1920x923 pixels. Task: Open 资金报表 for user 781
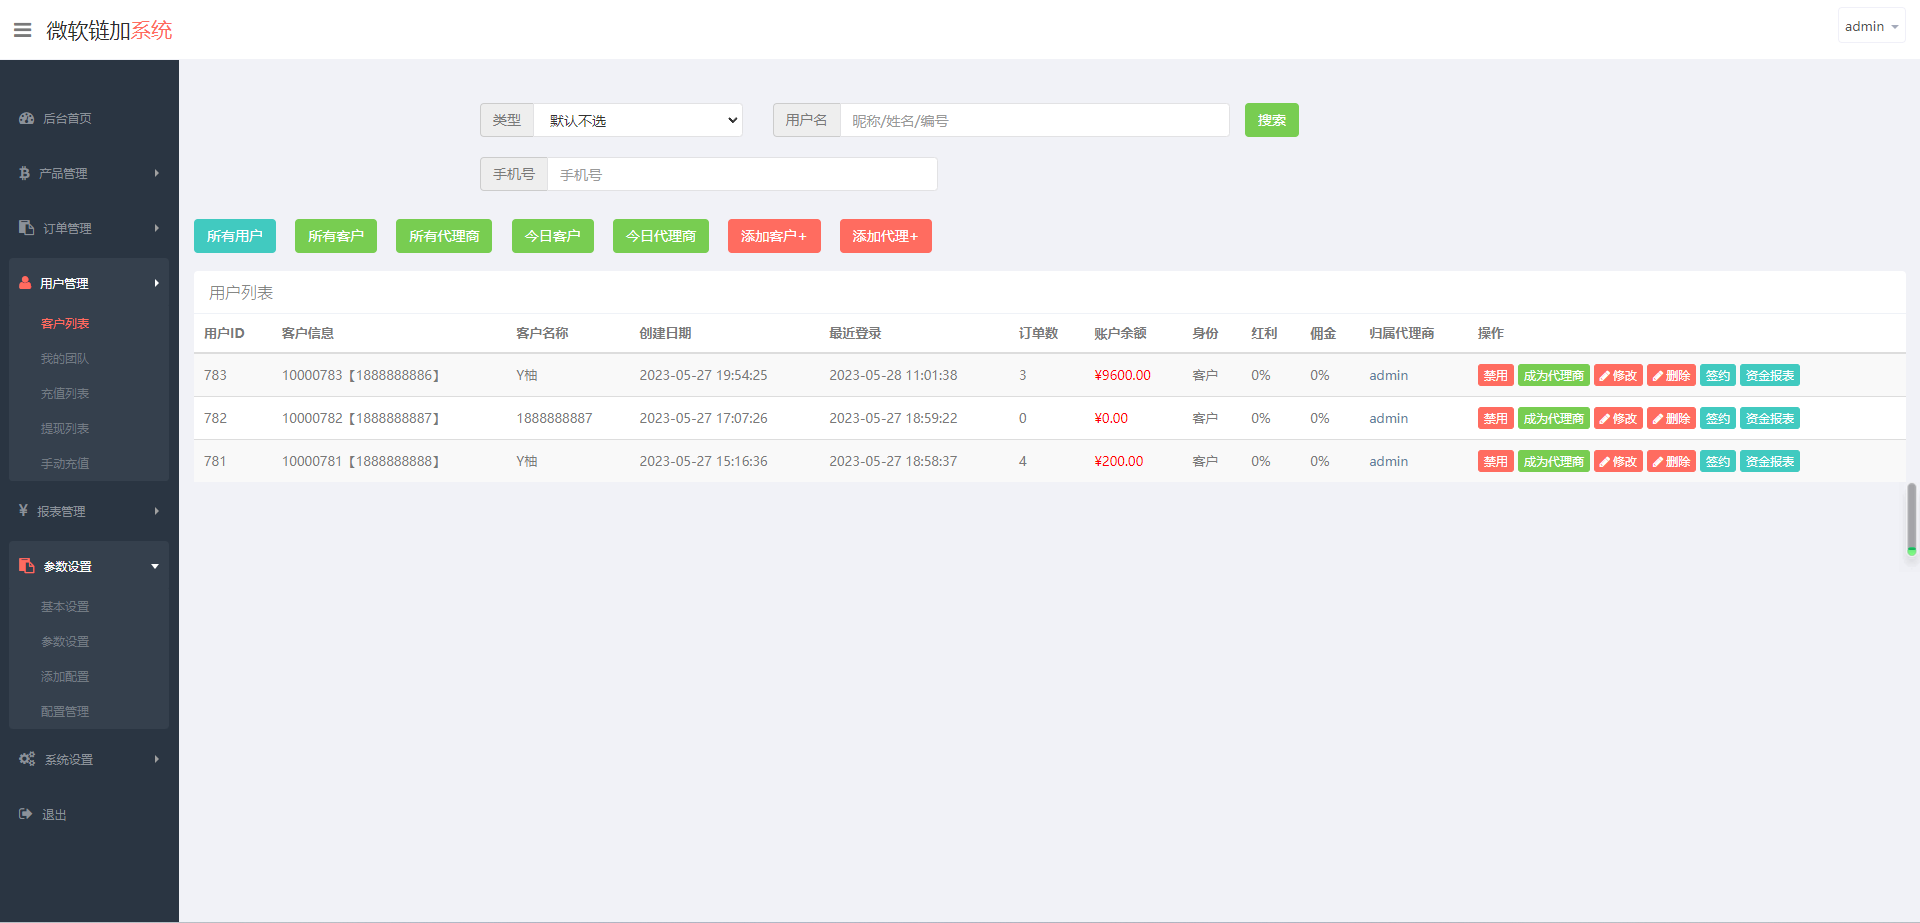pyautogui.click(x=1770, y=461)
